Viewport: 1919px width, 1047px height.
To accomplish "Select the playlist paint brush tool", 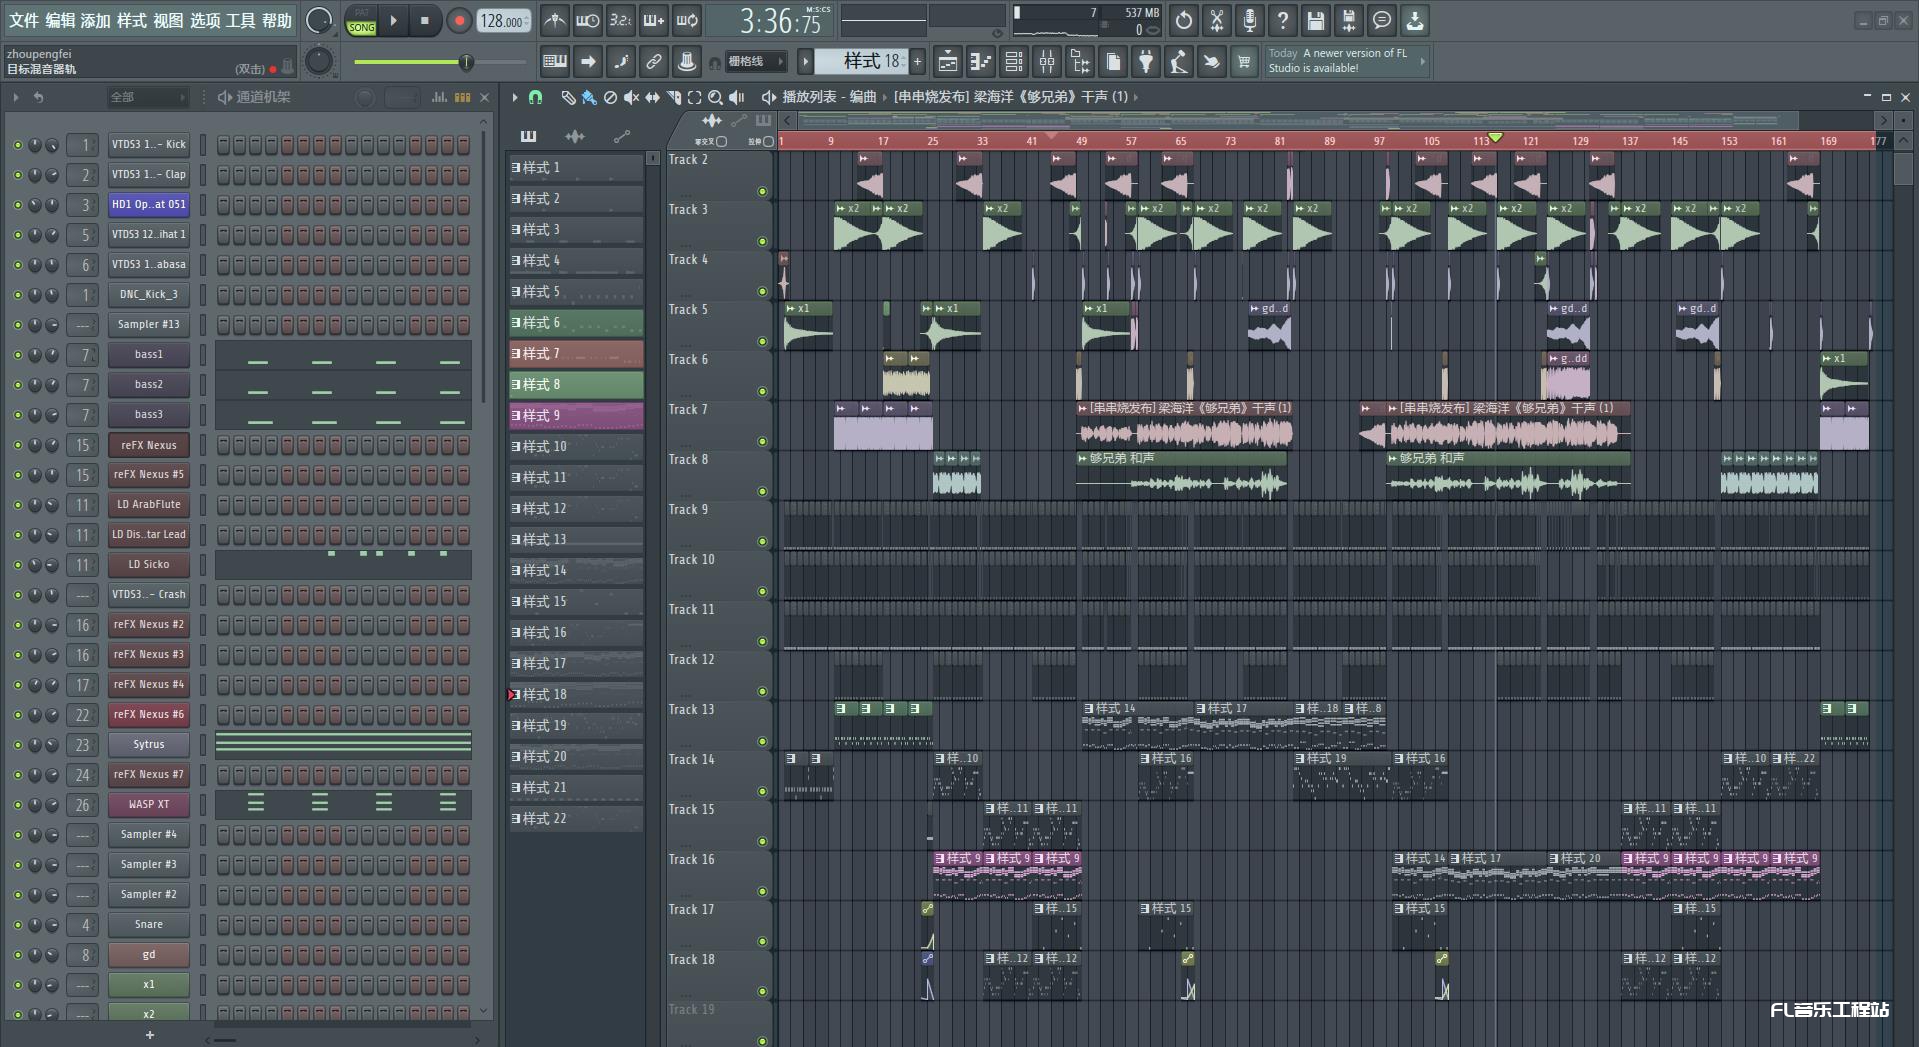I will [589, 97].
